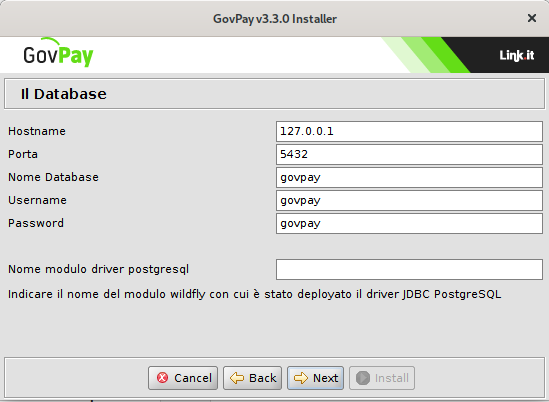This screenshot has width=549, height=402.
Task: Click the "Password" label
Action: click(x=36, y=223)
